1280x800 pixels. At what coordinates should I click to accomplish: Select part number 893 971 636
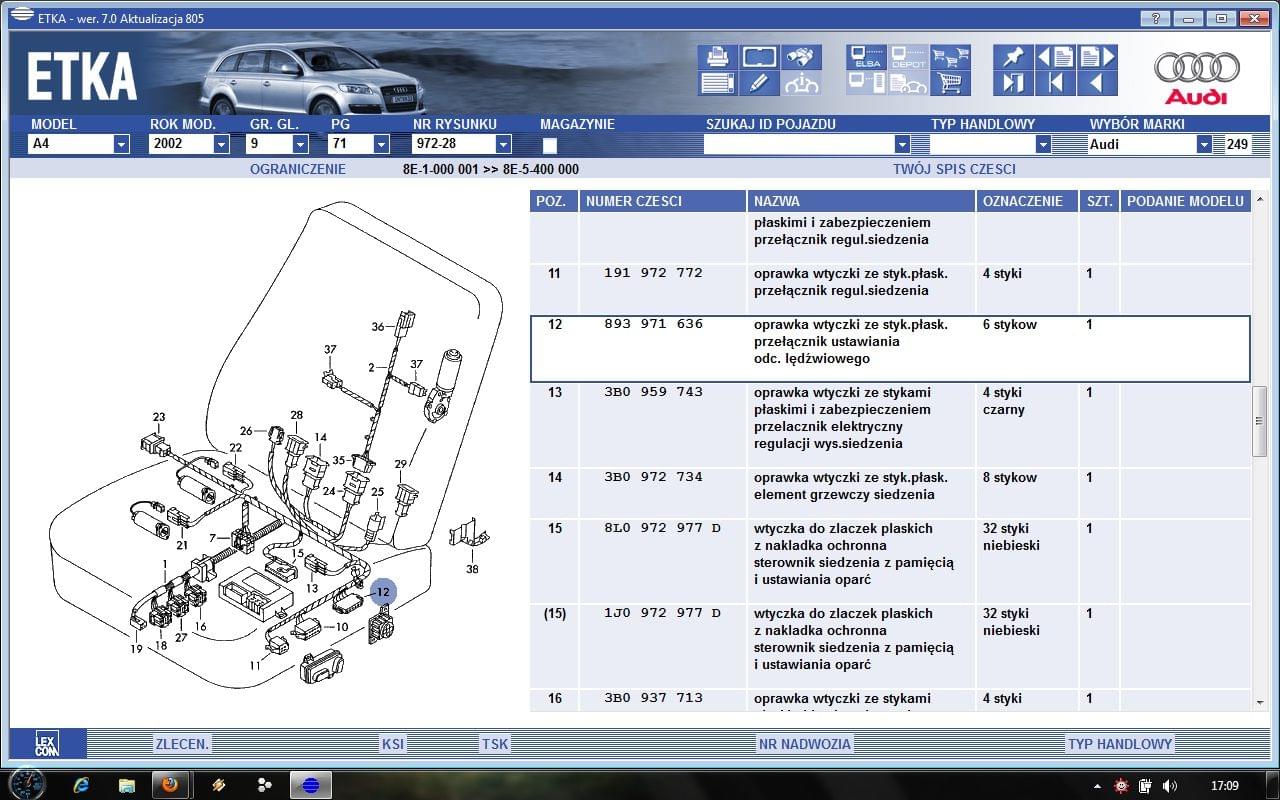pyautogui.click(x=653, y=324)
